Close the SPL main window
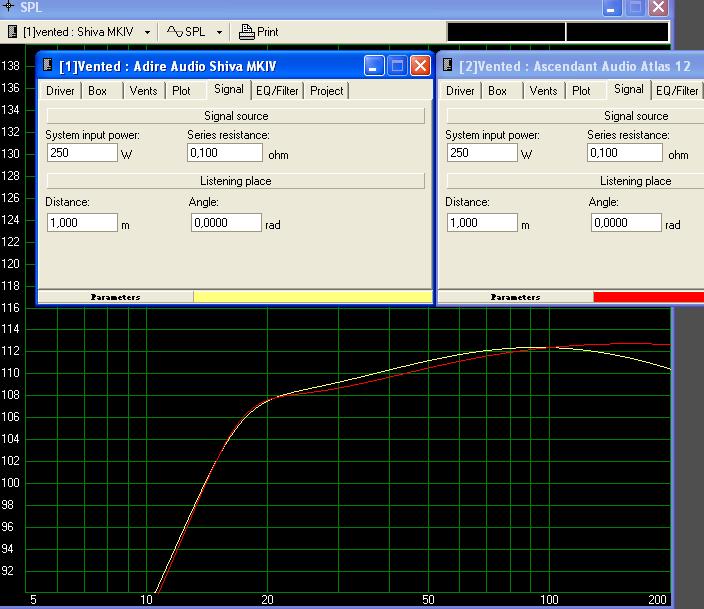The width and height of the screenshot is (704, 609). click(659, 8)
